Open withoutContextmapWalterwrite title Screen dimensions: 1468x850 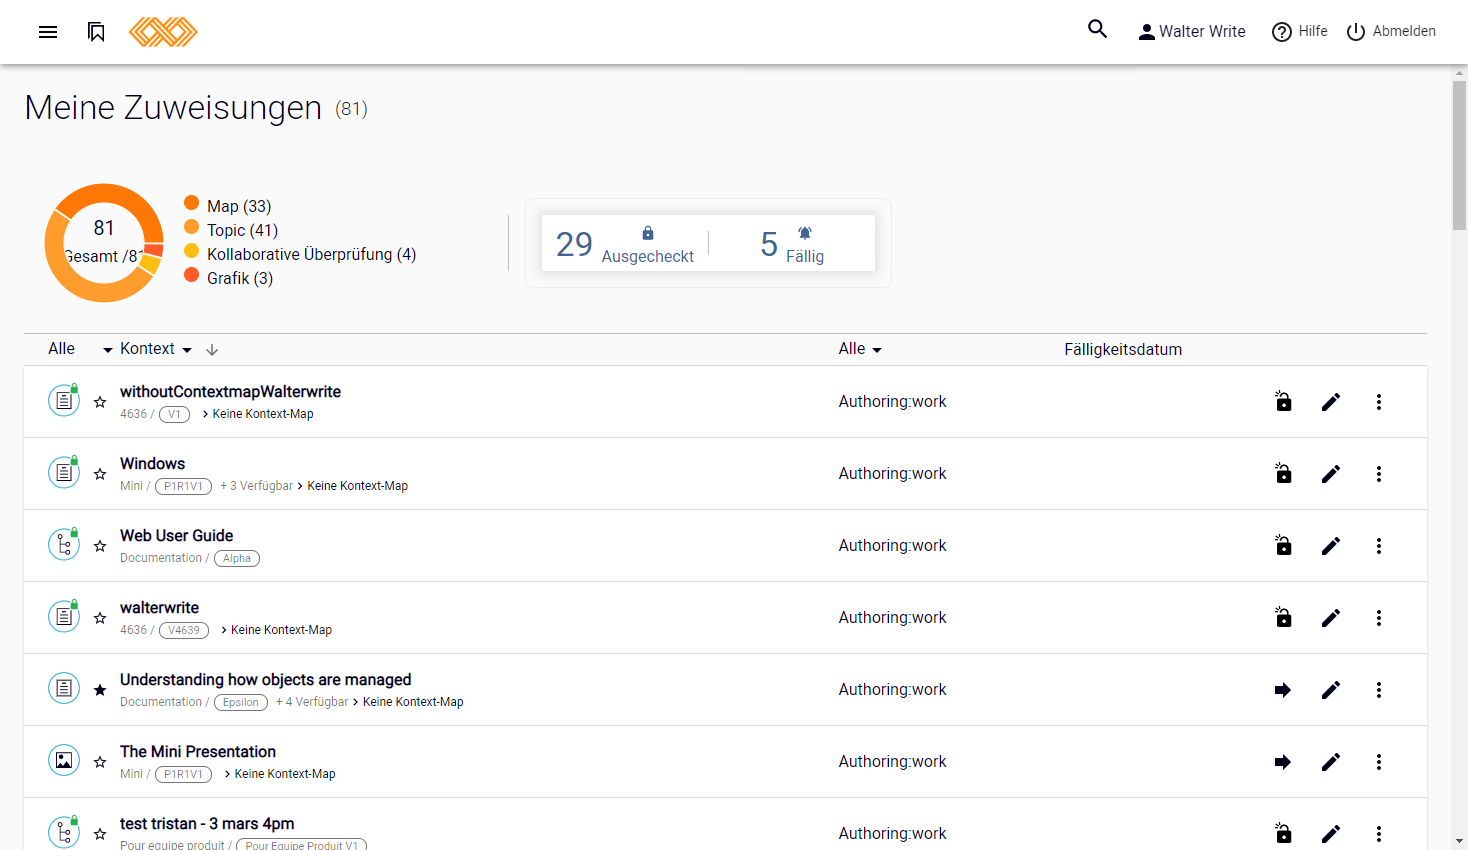(x=230, y=392)
